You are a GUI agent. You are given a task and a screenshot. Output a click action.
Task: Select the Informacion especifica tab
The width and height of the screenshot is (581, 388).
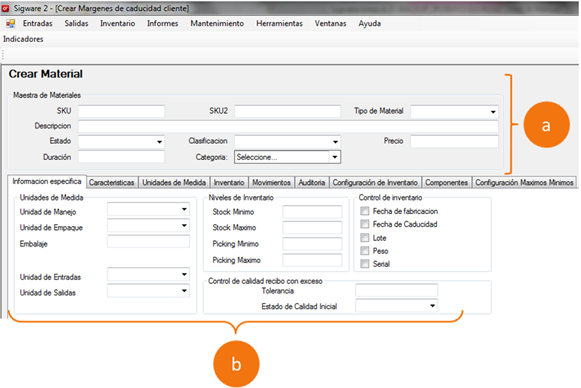pos(47,182)
